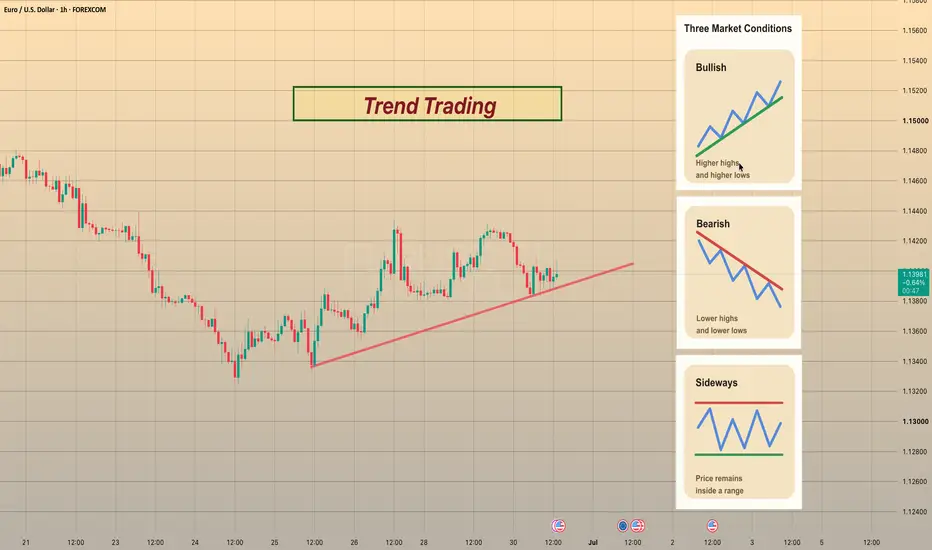The height and width of the screenshot is (550, 932).
Task: Click the 25 date label on time axis
Action: [x=275, y=542]
